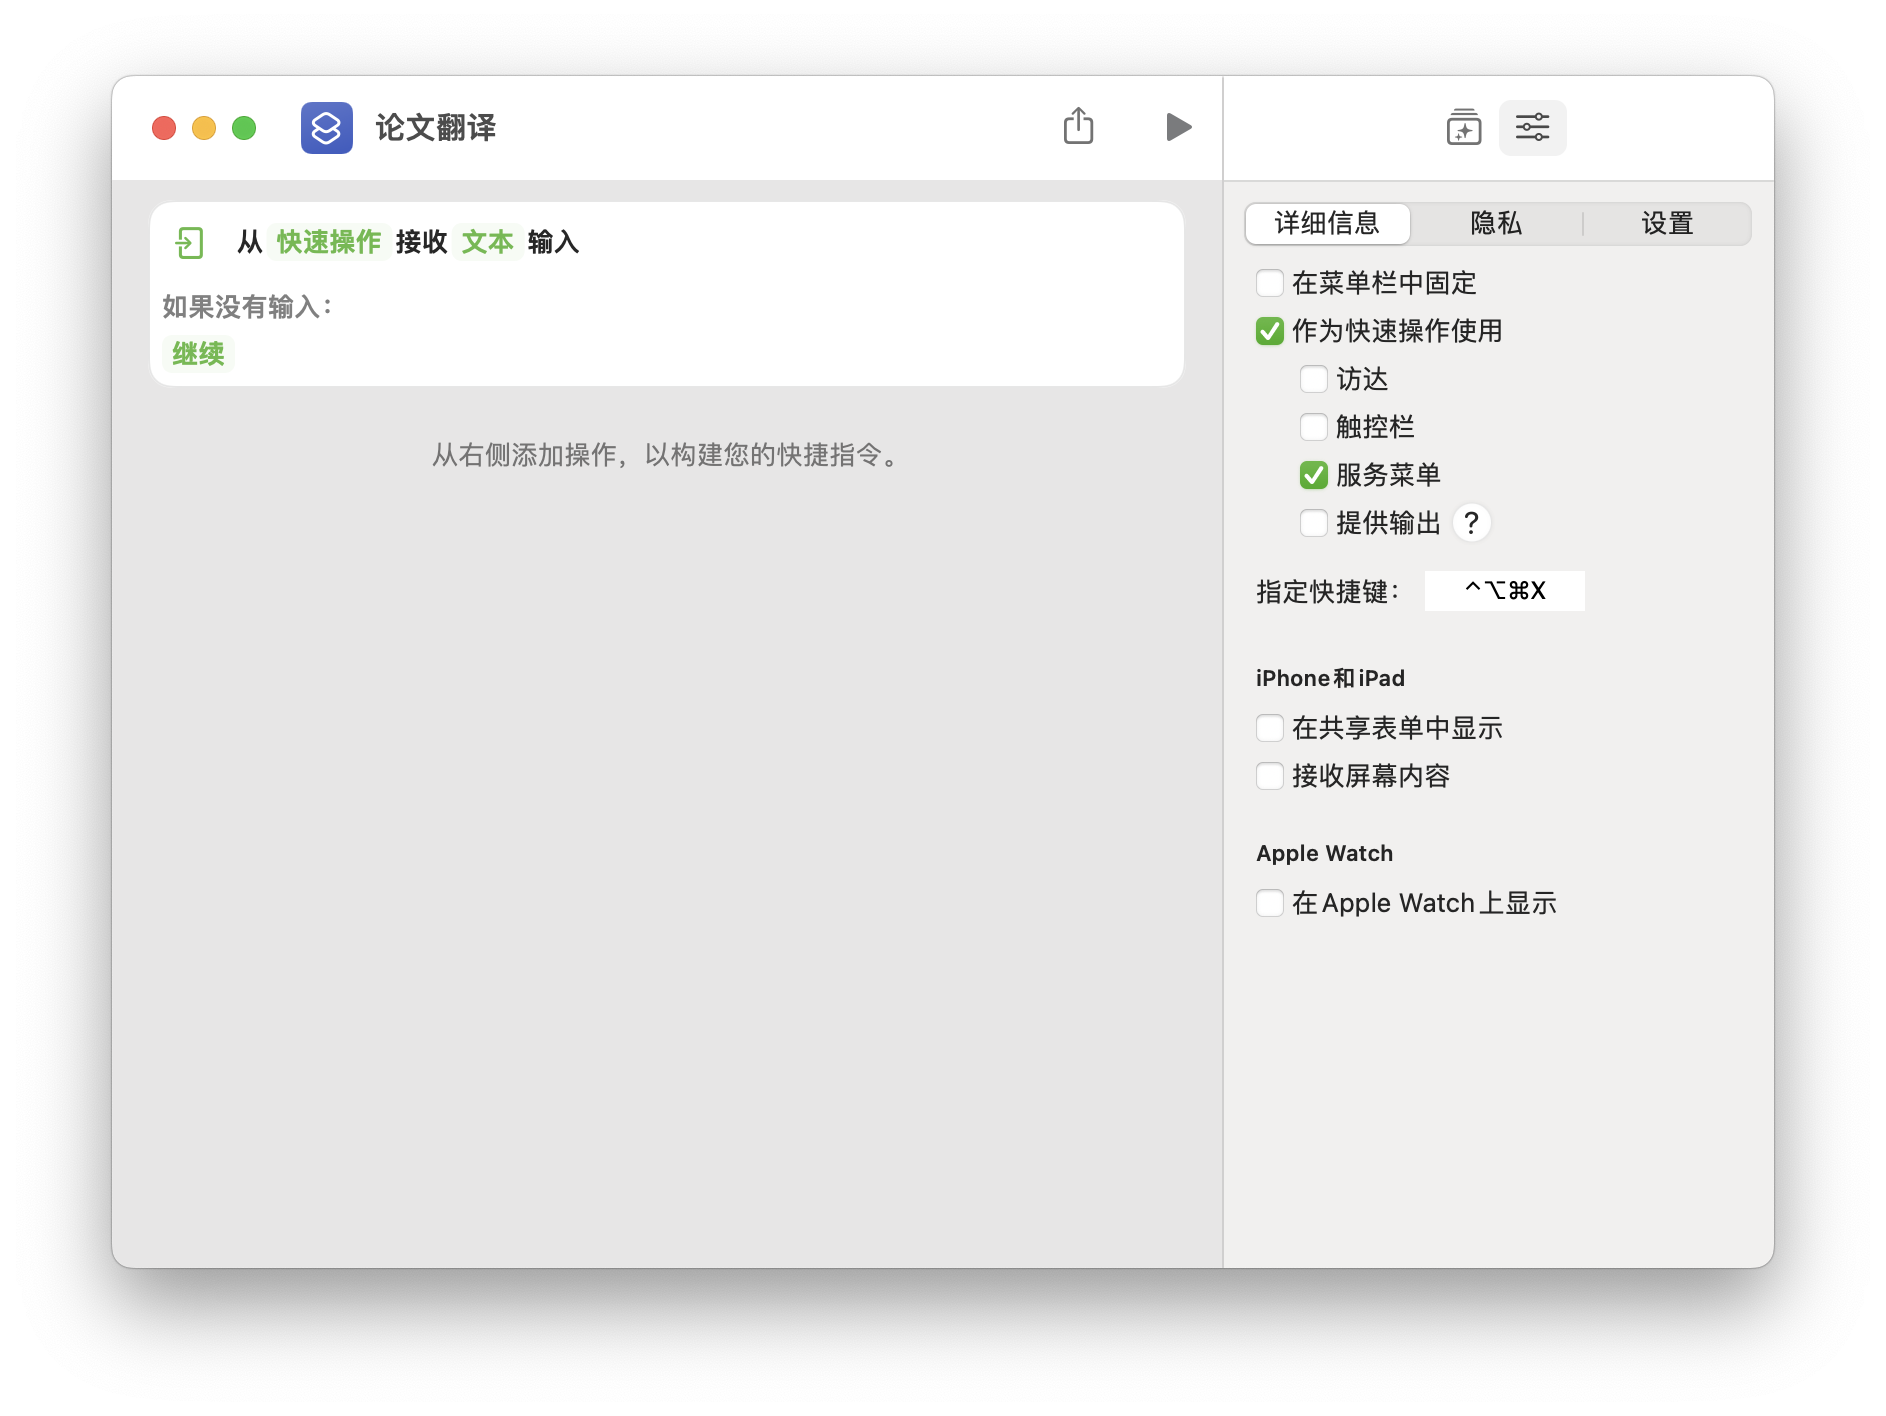Enable 在共享表单中显示 checkbox
This screenshot has width=1886, height=1416.
click(1270, 728)
